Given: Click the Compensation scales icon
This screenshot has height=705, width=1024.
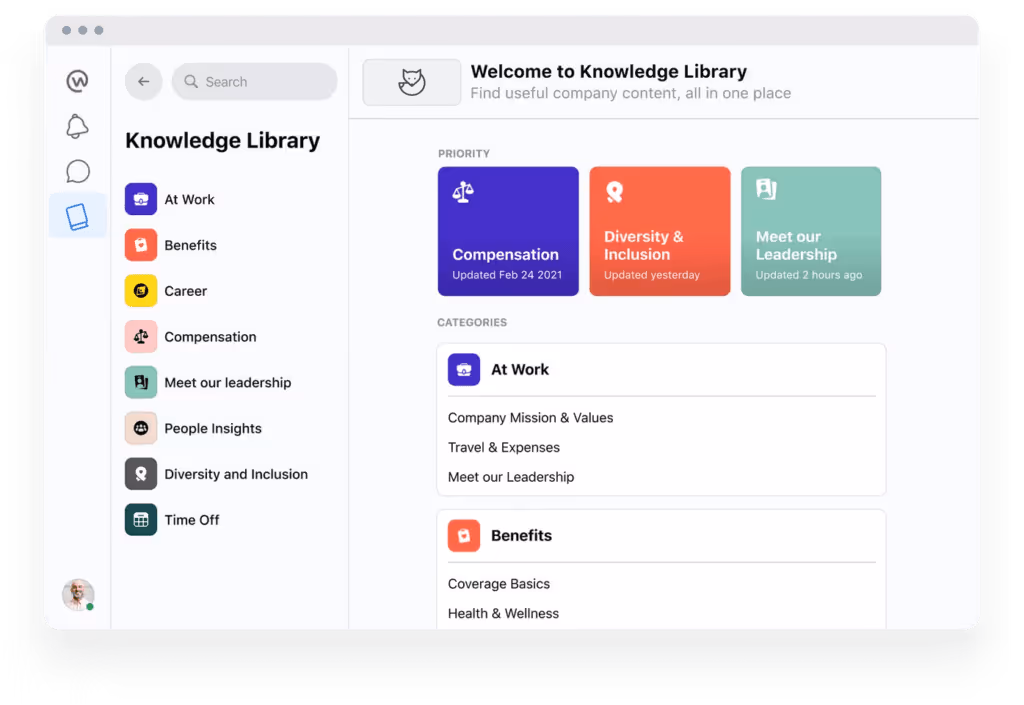Looking at the screenshot, I should coord(139,336).
